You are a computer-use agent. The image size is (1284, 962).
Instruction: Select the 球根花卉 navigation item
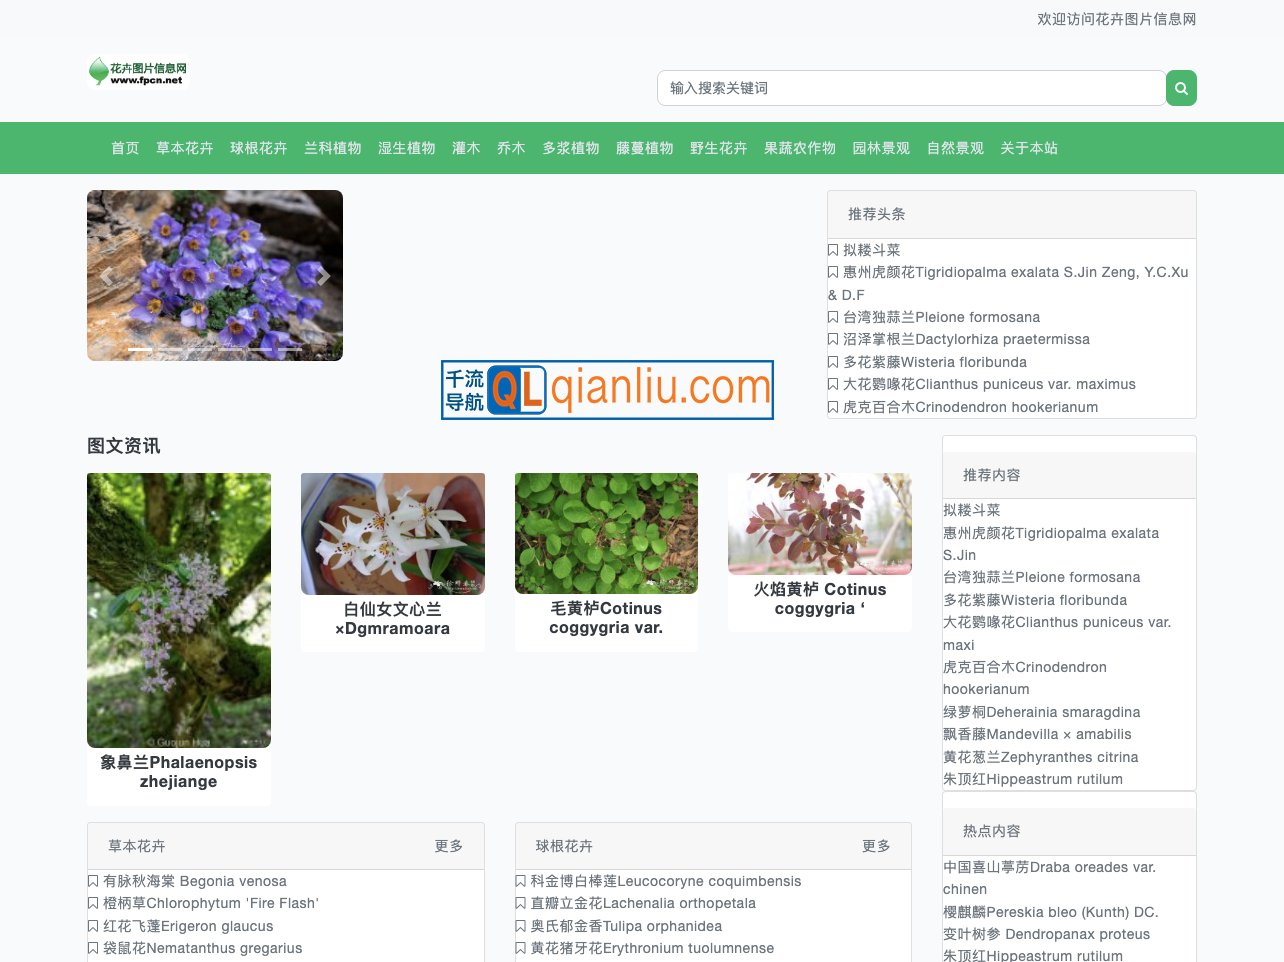[x=258, y=148]
